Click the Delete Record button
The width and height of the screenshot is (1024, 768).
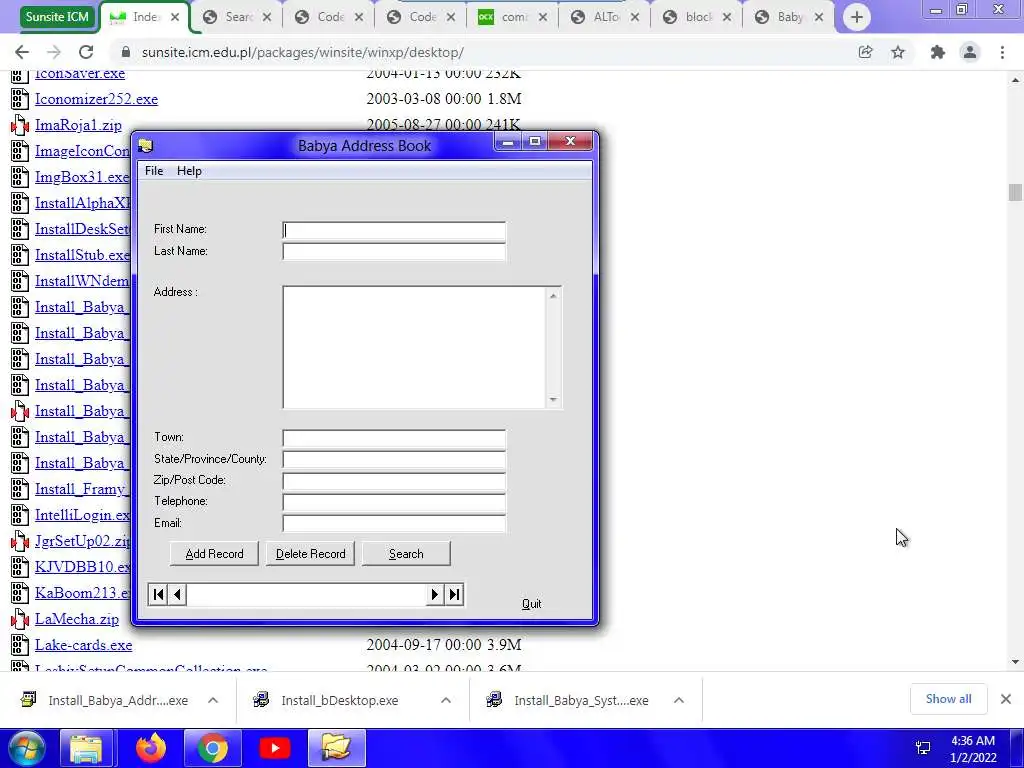click(x=310, y=554)
